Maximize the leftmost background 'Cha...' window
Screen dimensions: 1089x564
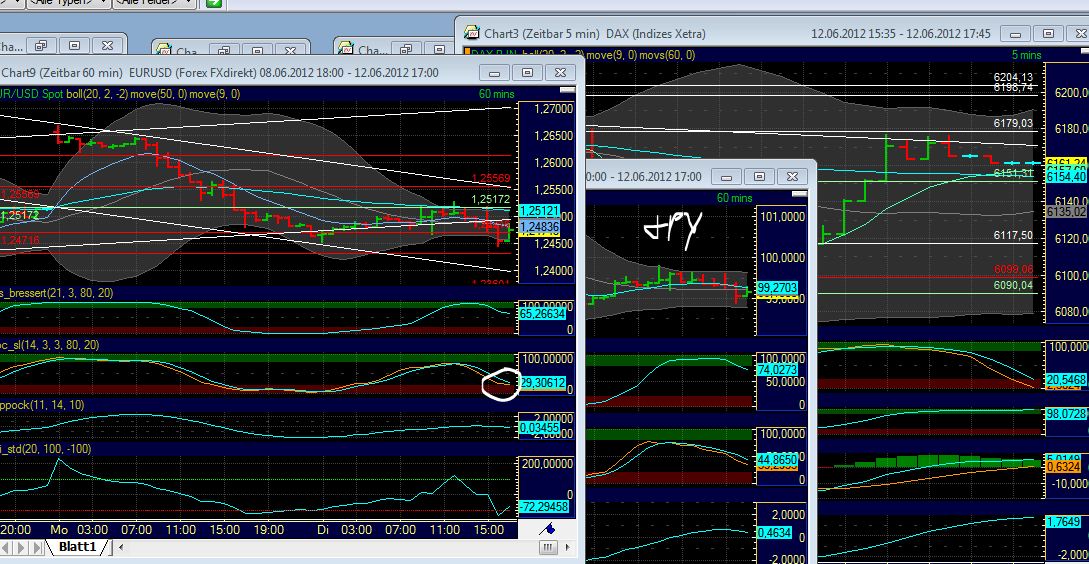(x=74, y=46)
